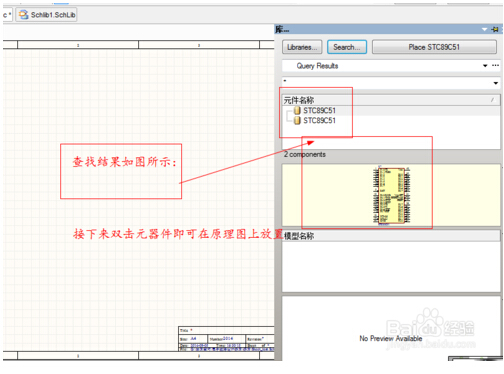Click the Schlib1.SchLib tab icon

(x=23, y=15)
